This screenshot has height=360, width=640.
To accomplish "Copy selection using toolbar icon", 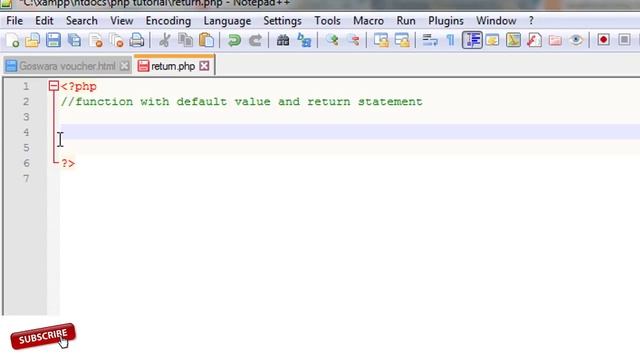I will [x=185, y=40].
